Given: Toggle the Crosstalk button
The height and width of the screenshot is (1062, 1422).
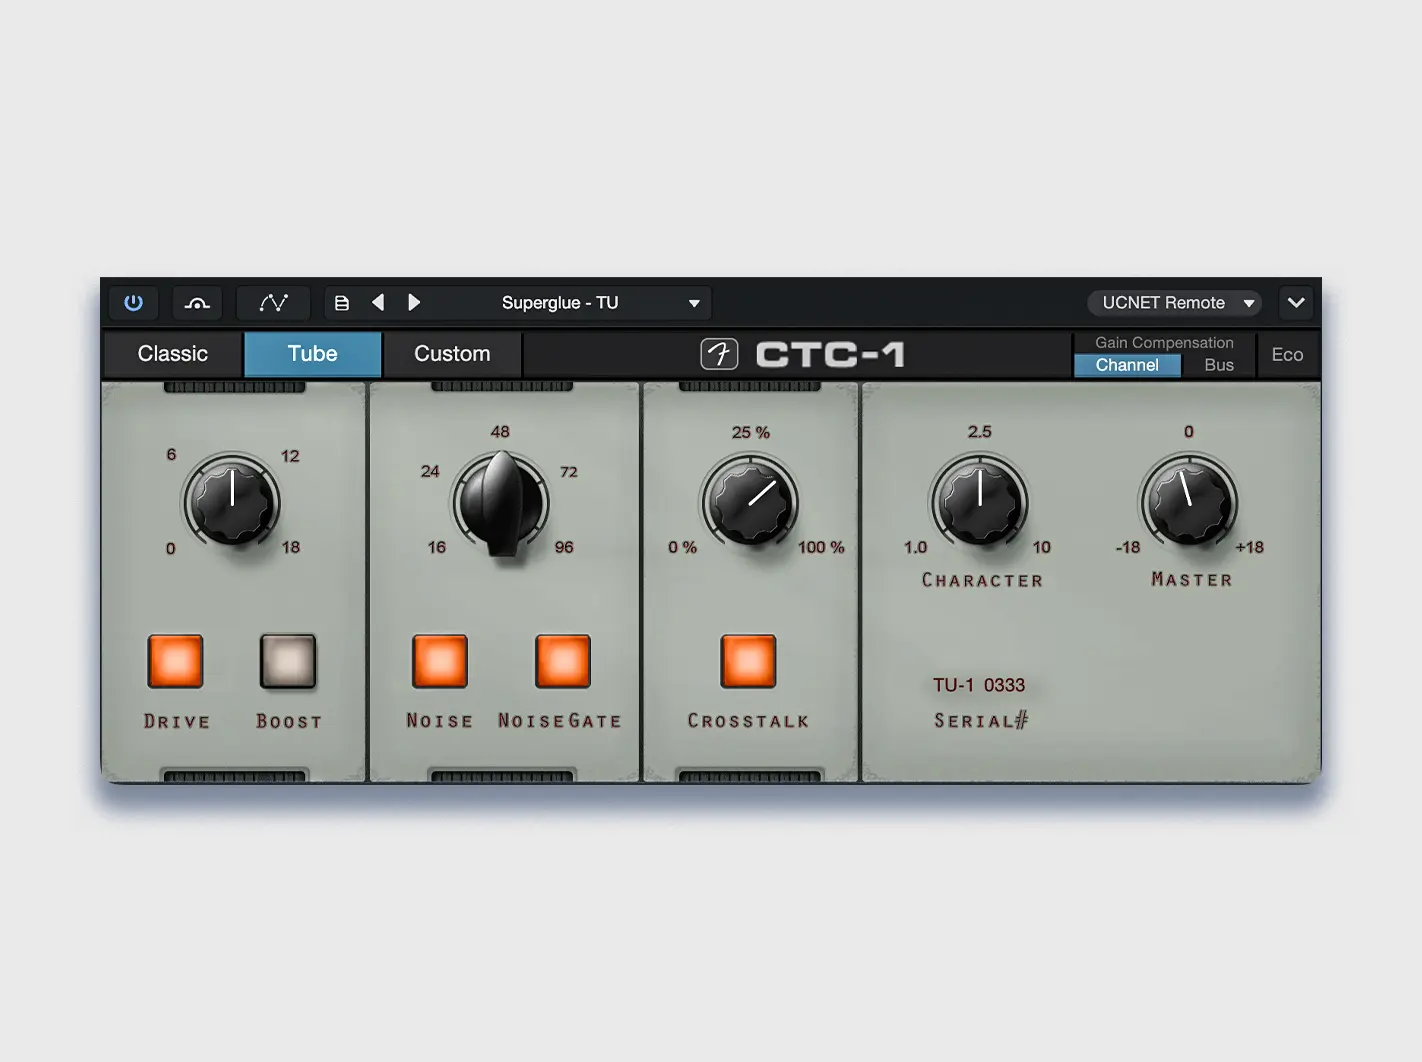Looking at the screenshot, I should (748, 661).
